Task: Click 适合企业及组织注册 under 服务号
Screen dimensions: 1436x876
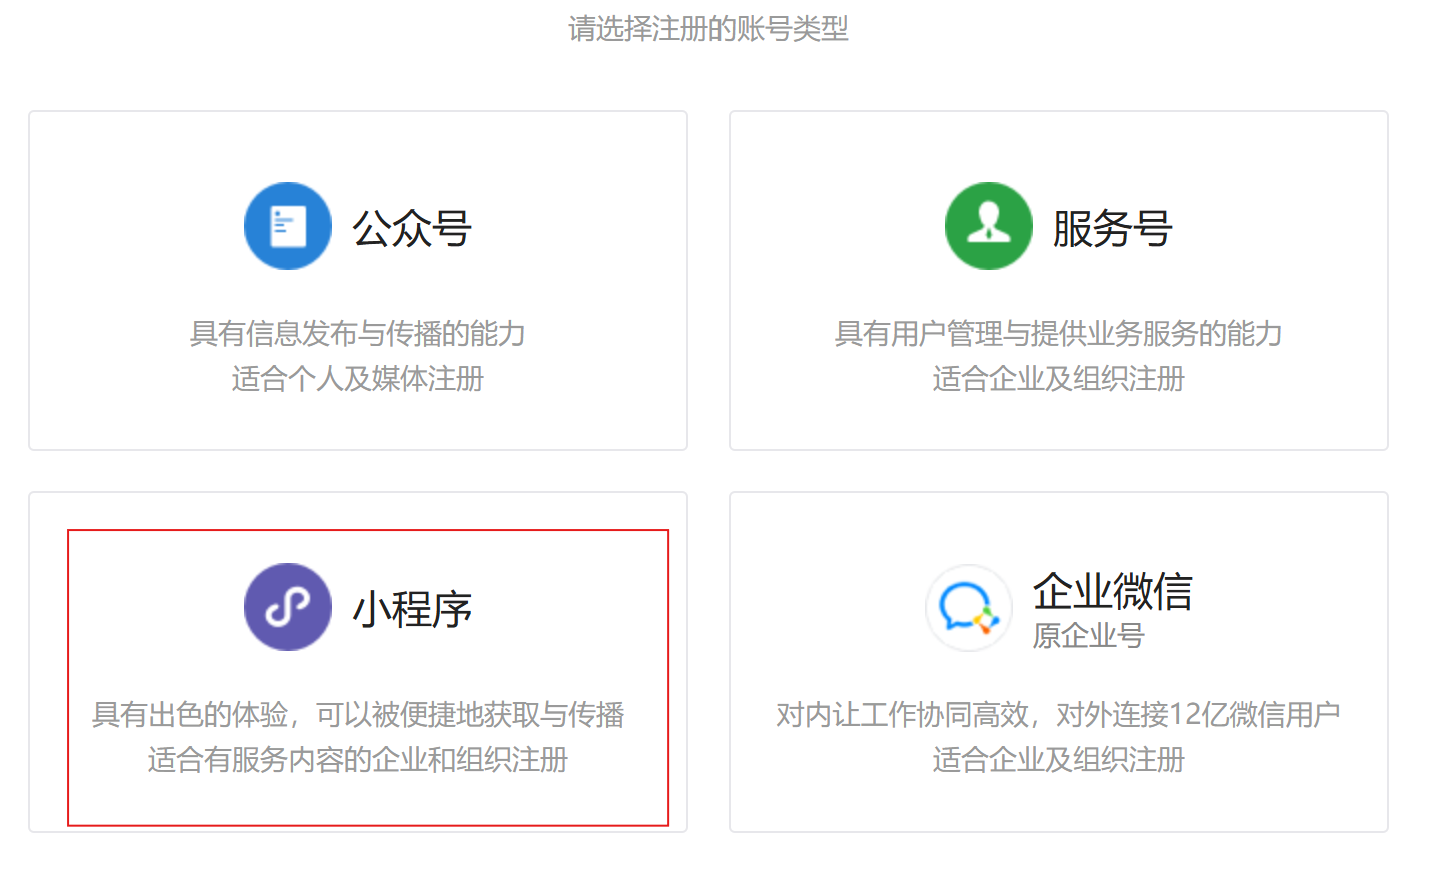Action: click(x=1059, y=379)
